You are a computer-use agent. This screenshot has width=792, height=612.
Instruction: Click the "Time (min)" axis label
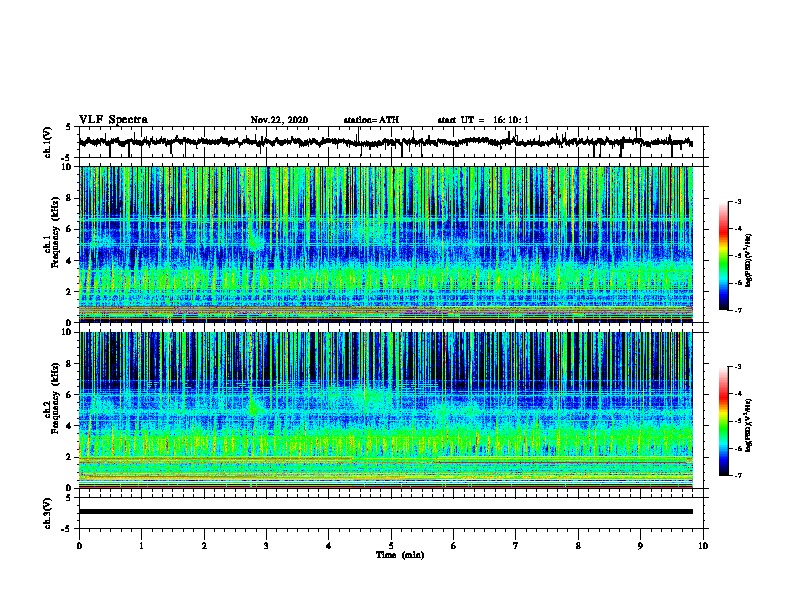tap(400, 555)
